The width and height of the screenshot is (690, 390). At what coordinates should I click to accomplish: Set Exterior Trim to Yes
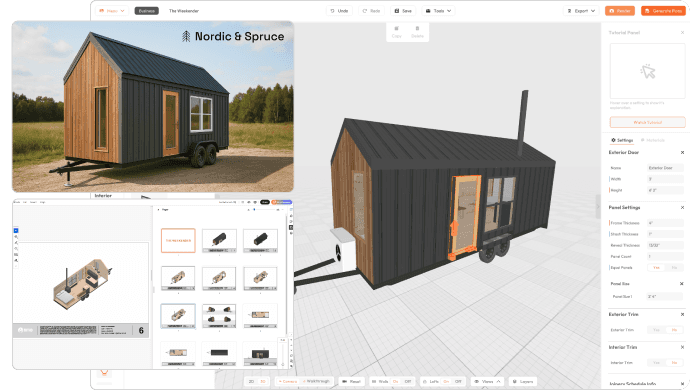point(656,330)
